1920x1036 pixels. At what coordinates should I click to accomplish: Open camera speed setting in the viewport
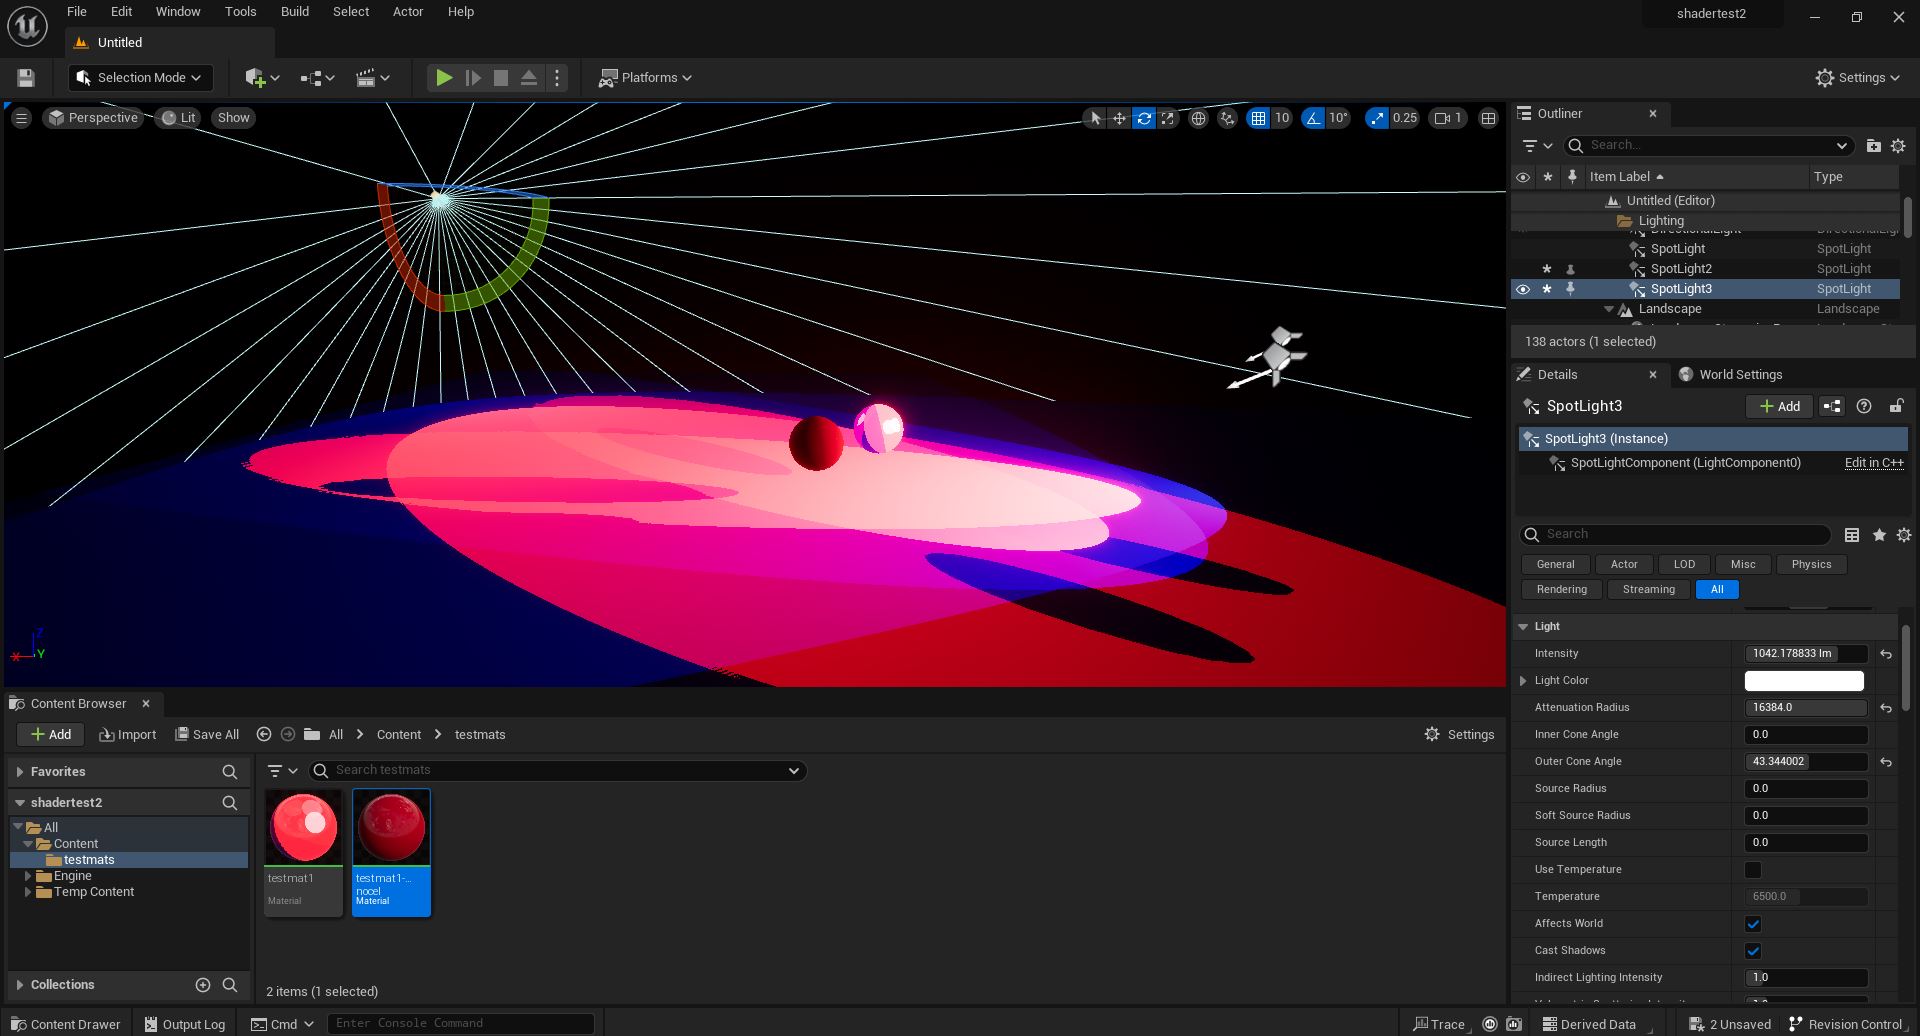click(x=1448, y=118)
